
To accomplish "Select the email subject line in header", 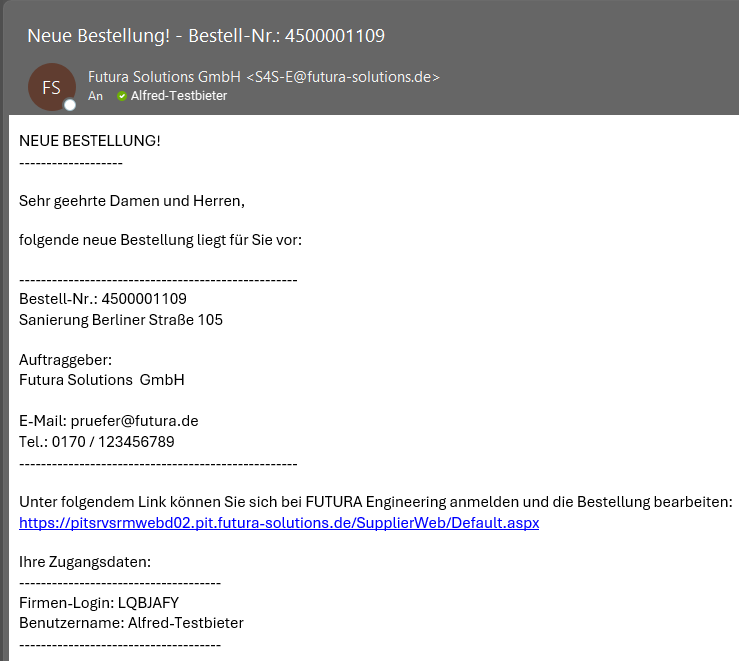I will [x=205, y=36].
